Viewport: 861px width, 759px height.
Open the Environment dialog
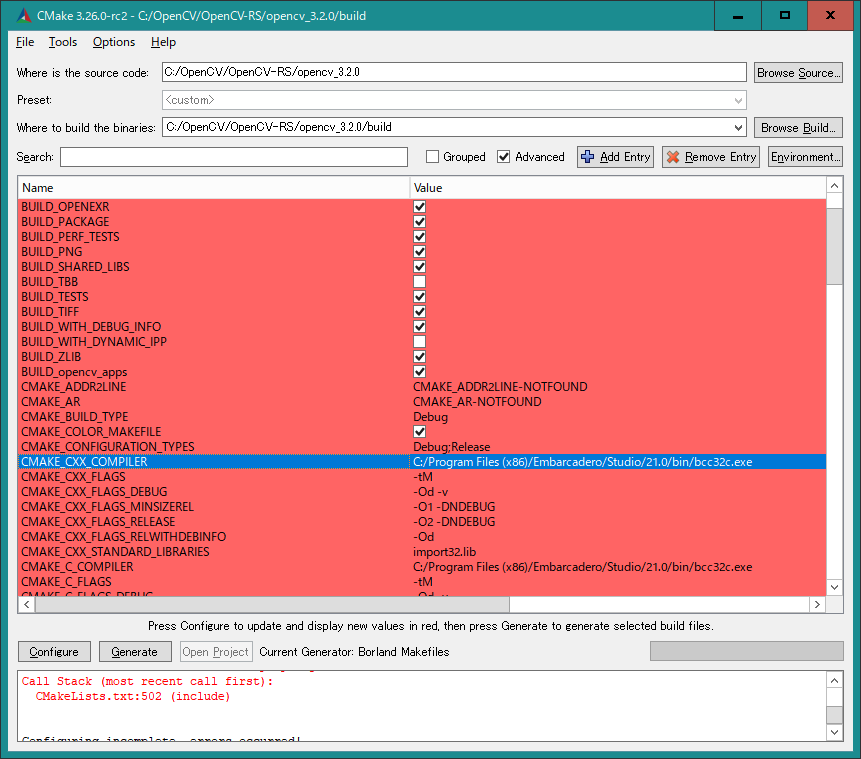804,157
